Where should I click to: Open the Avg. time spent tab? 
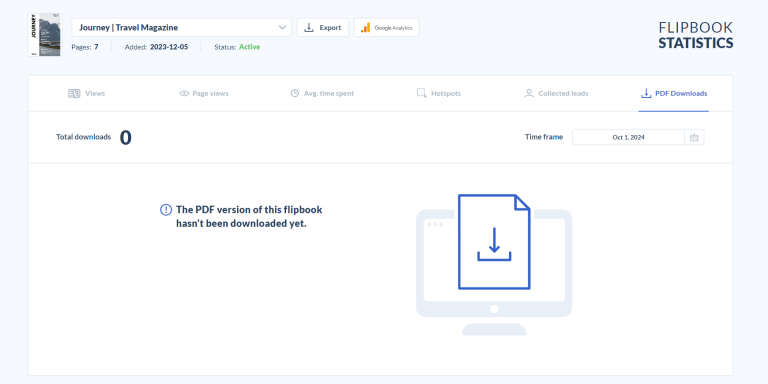322,93
